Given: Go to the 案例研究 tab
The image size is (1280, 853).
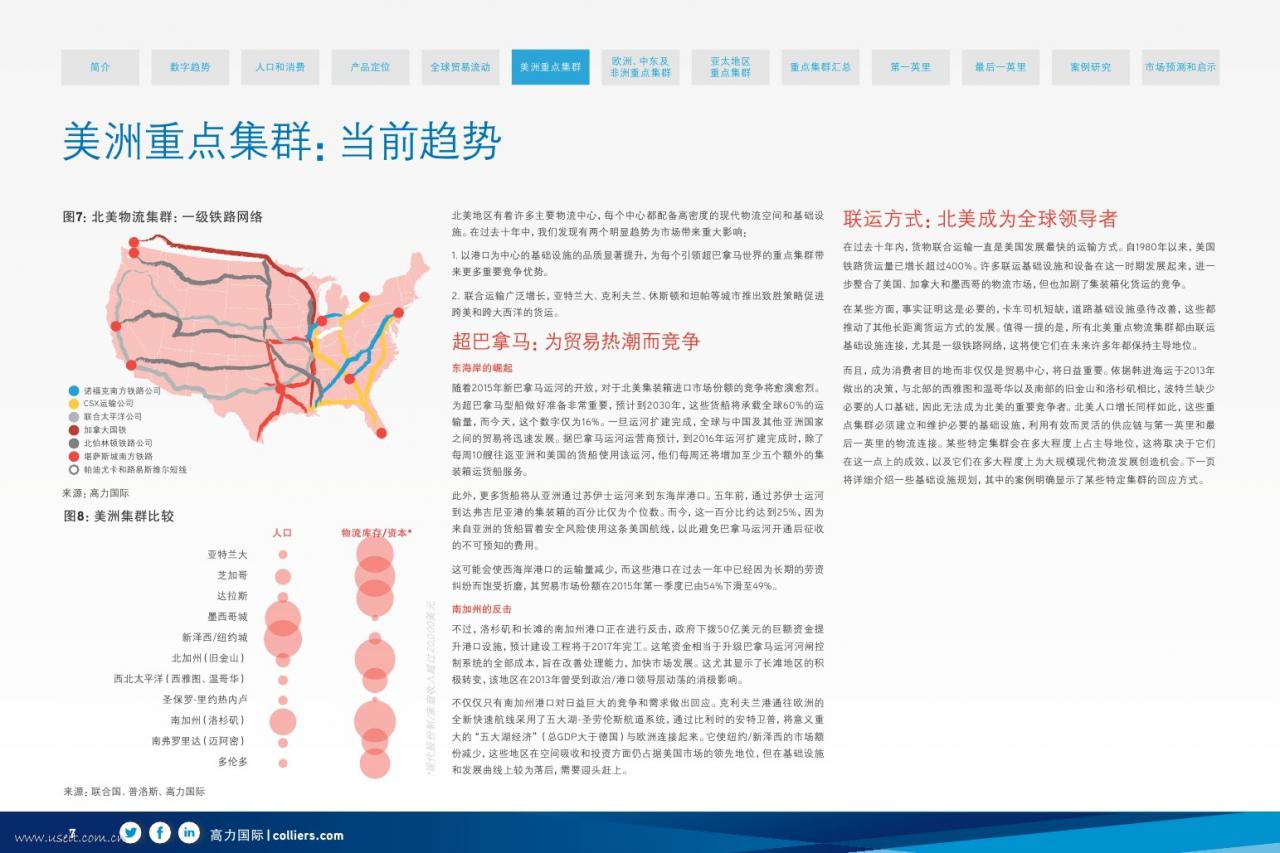Looking at the screenshot, I should coord(1090,67).
